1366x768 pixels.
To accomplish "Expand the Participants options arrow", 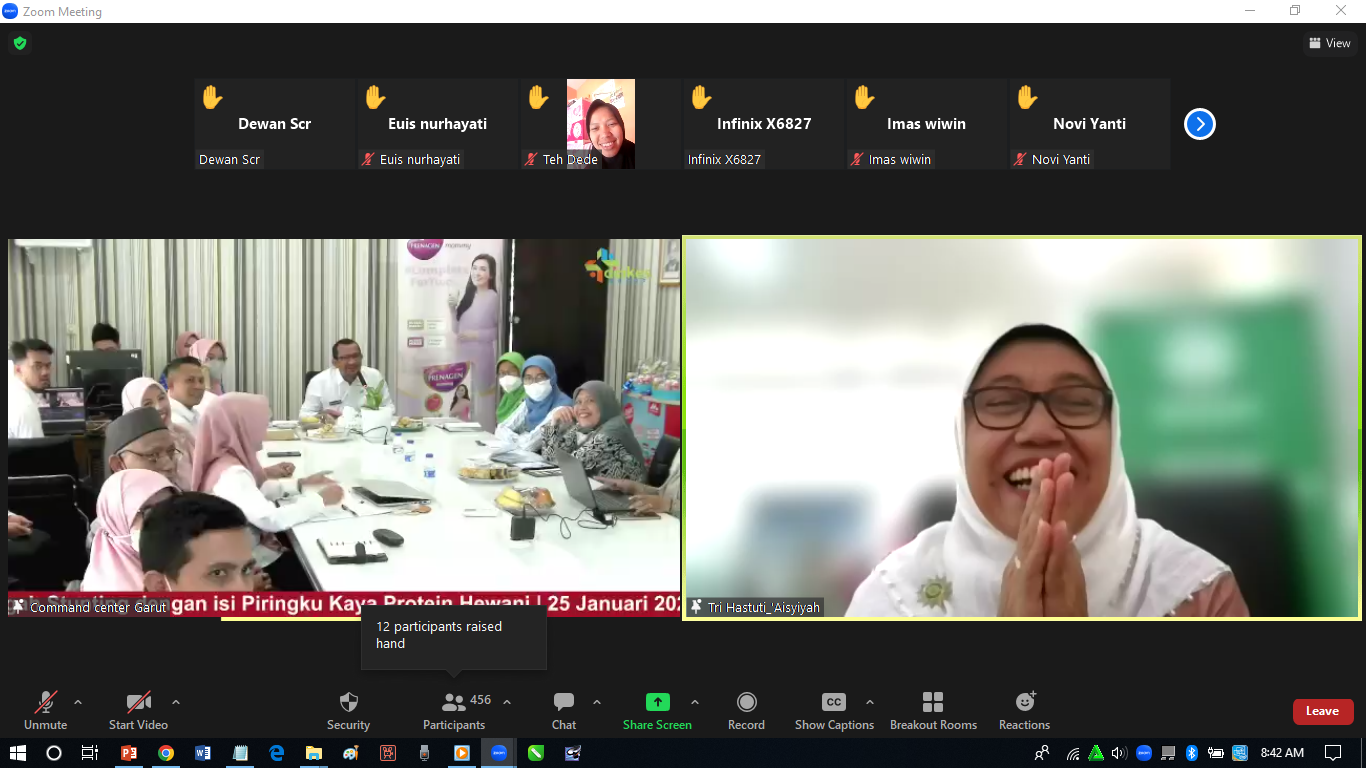I will point(507,702).
